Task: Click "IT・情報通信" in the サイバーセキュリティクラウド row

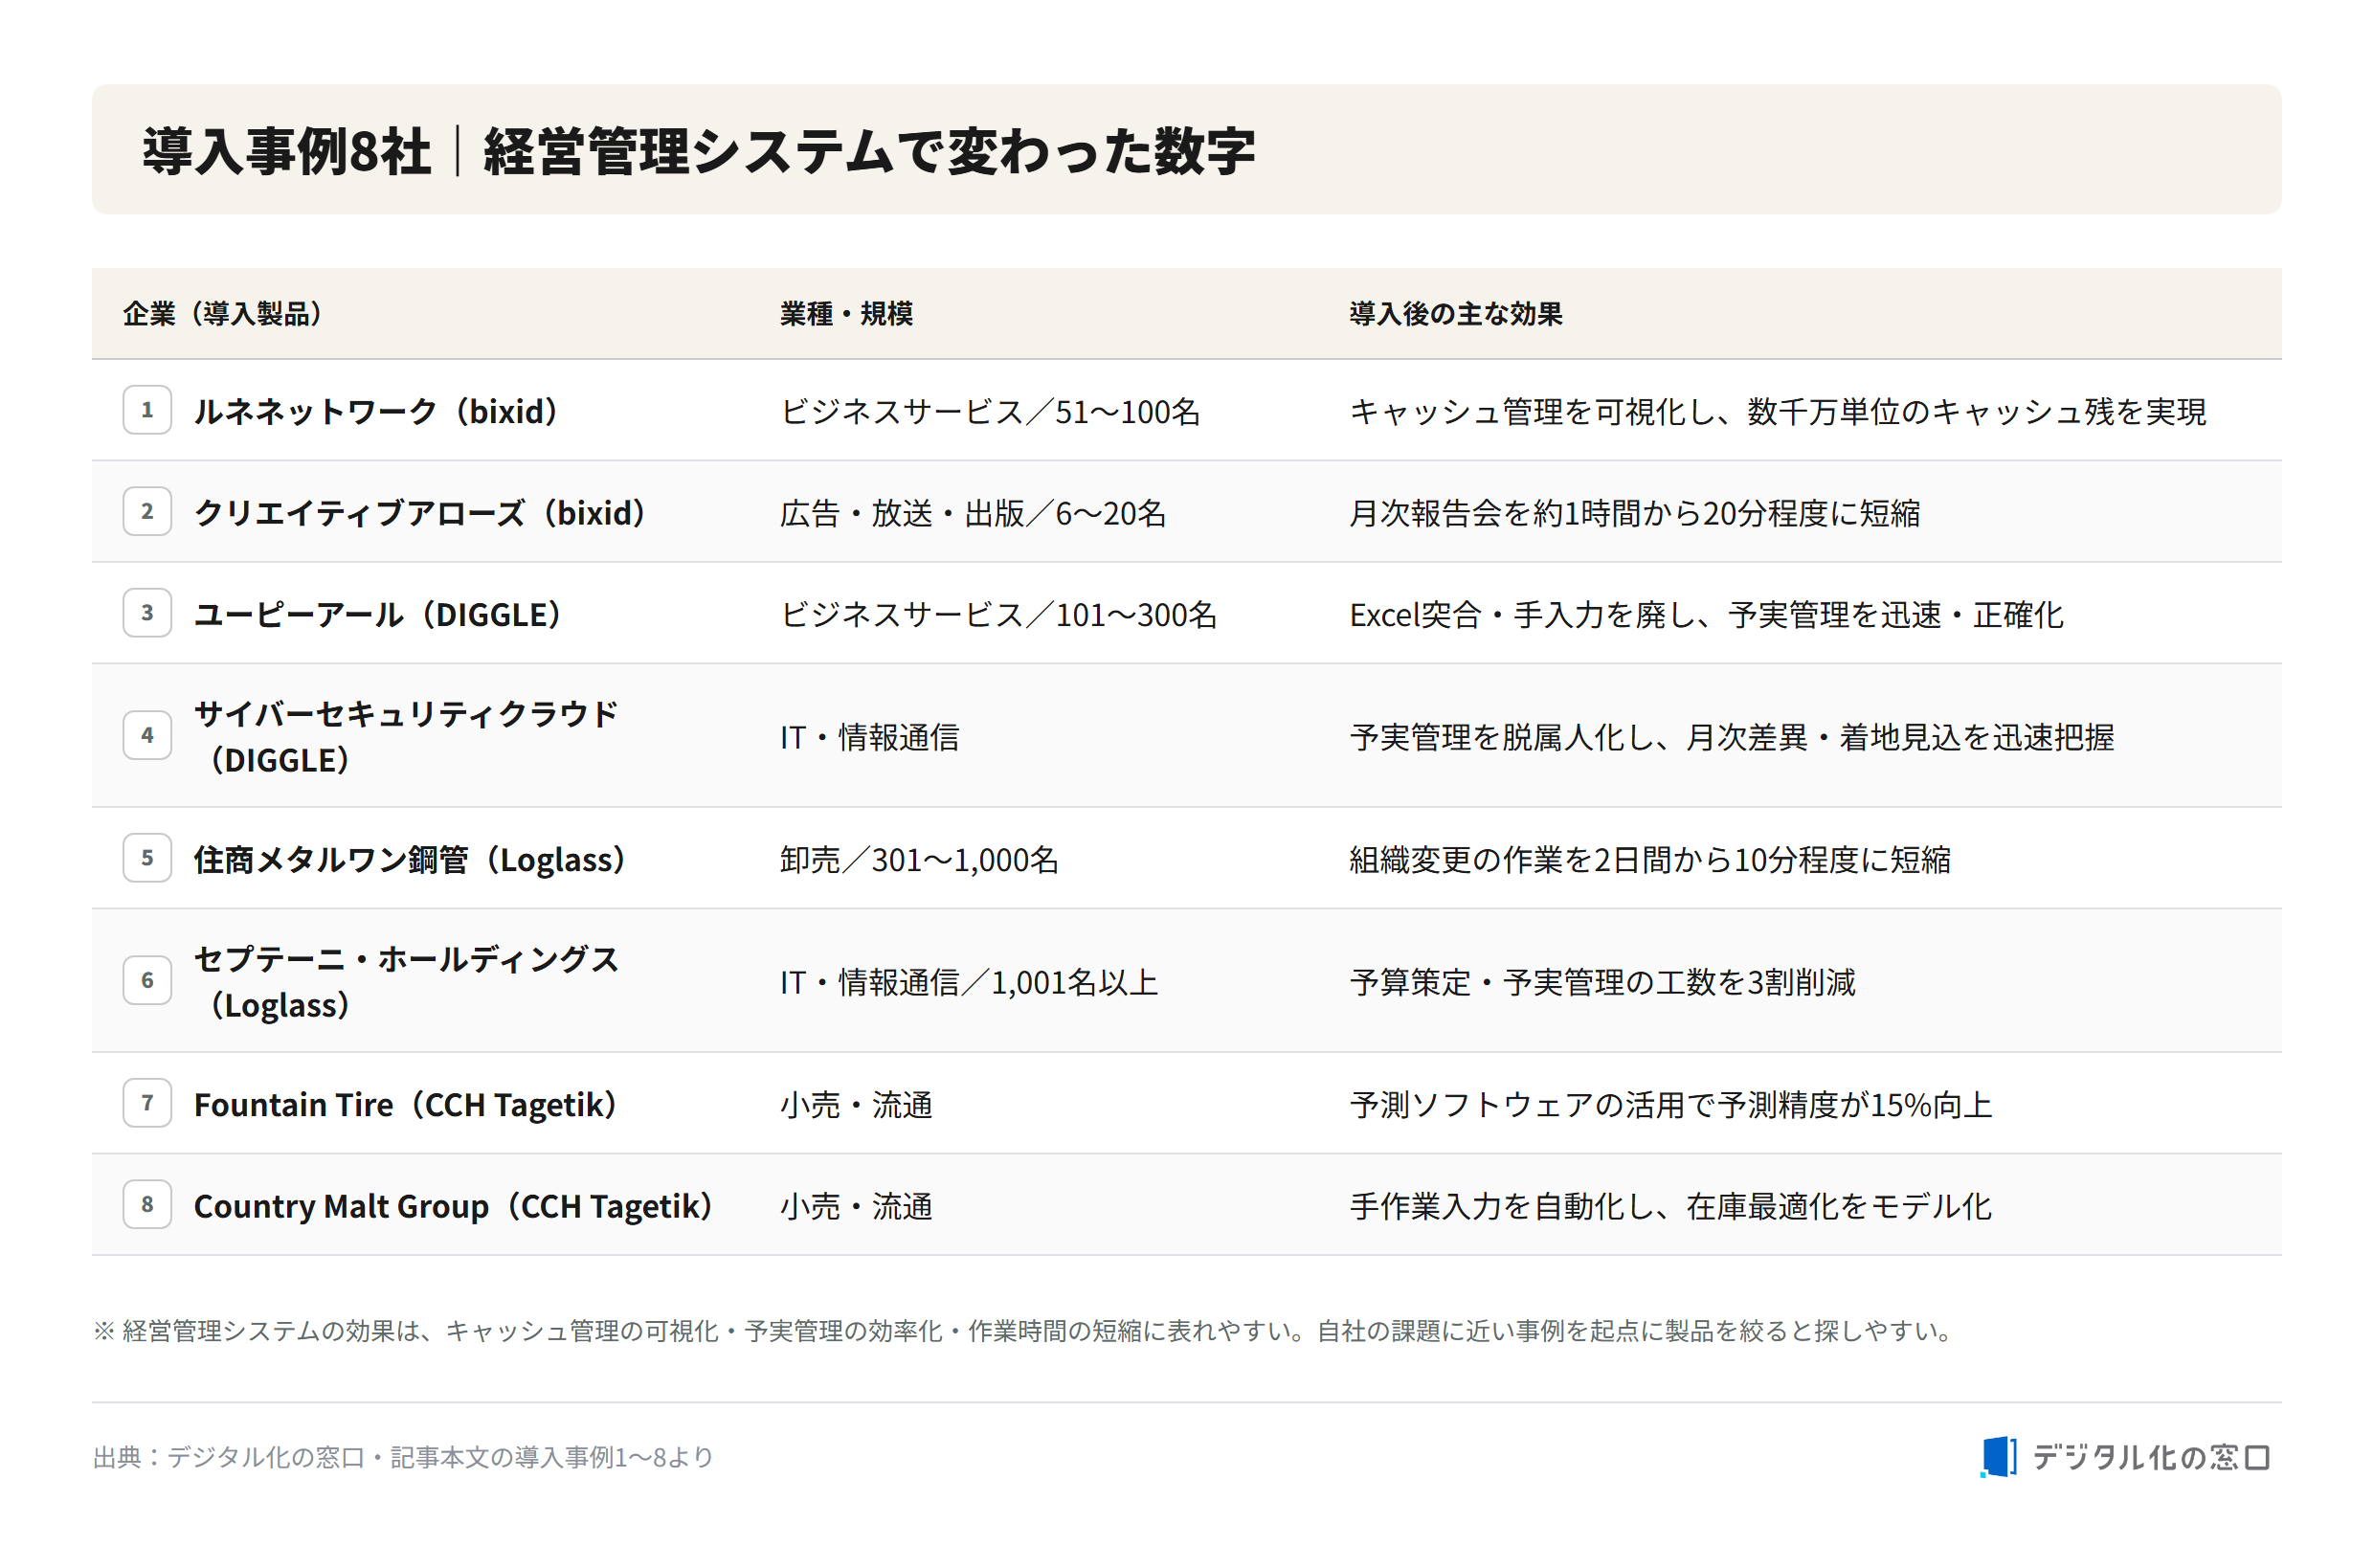Action: [x=869, y=737]
